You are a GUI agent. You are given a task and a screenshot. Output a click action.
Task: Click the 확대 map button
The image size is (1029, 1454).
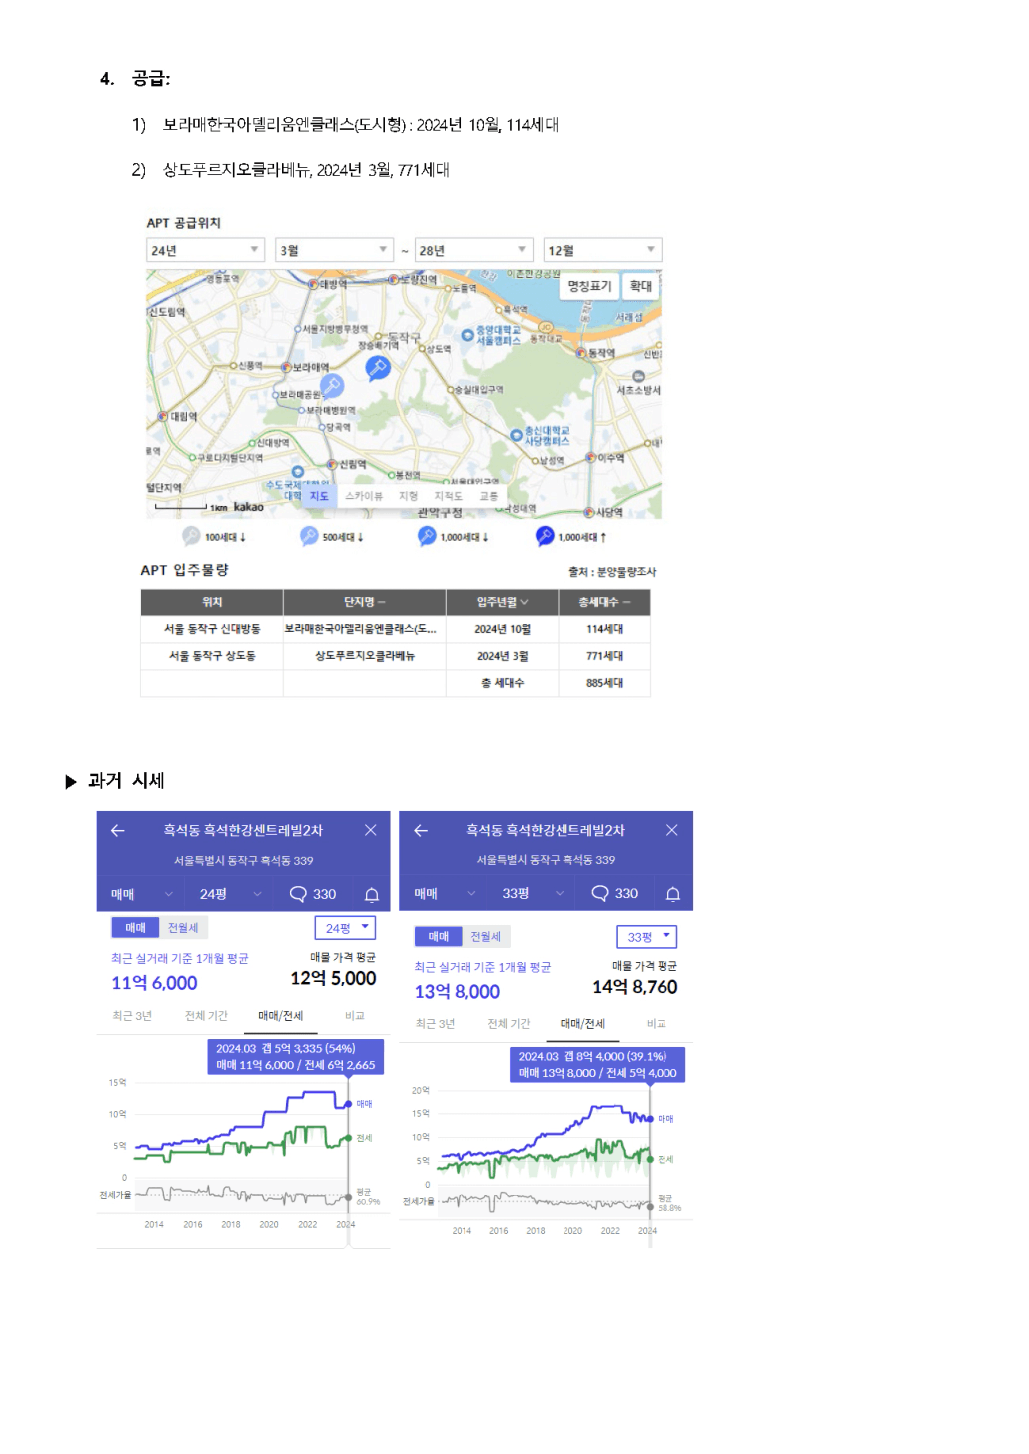coord(641,286)
